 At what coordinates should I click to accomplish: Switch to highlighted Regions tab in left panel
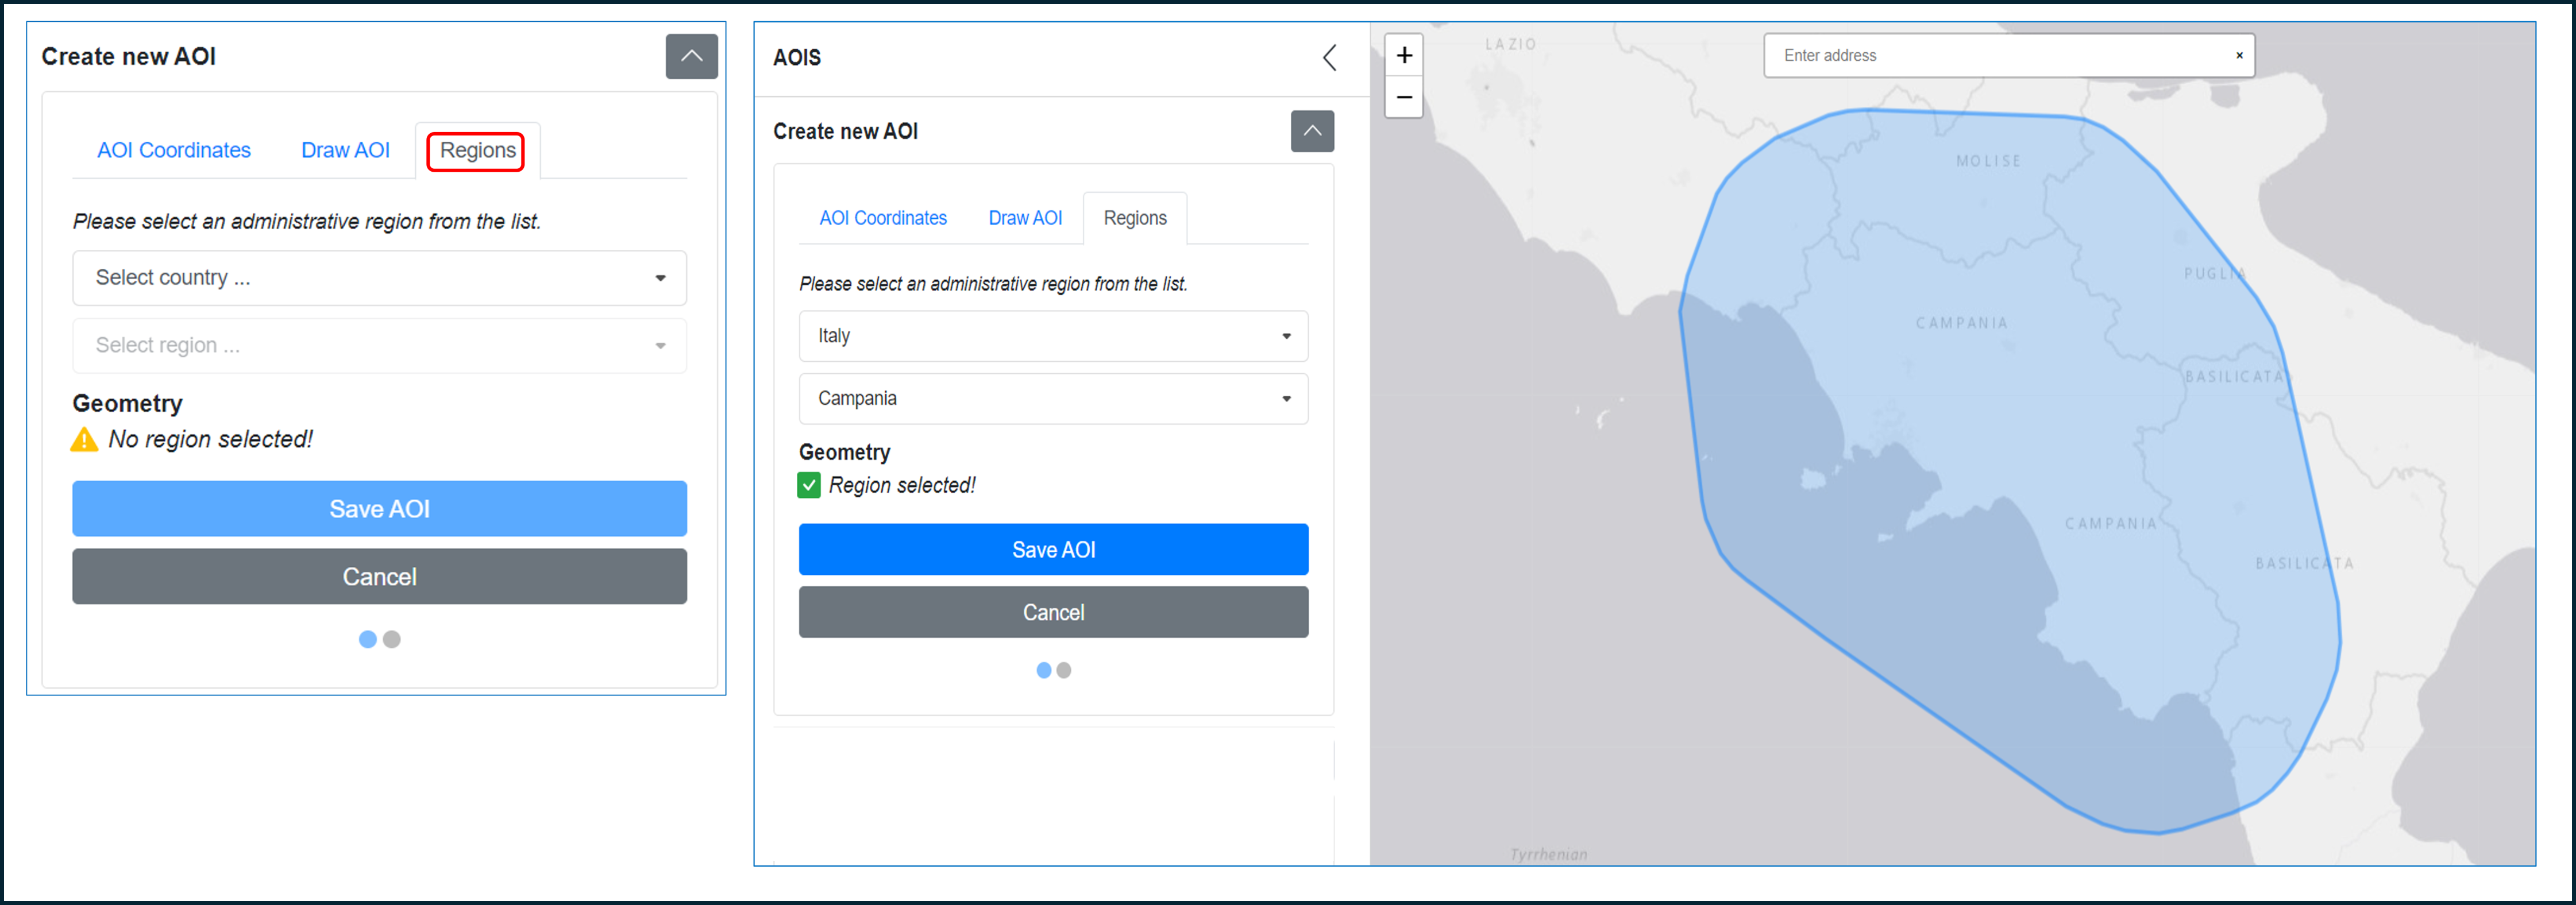(x=477, y=151)
